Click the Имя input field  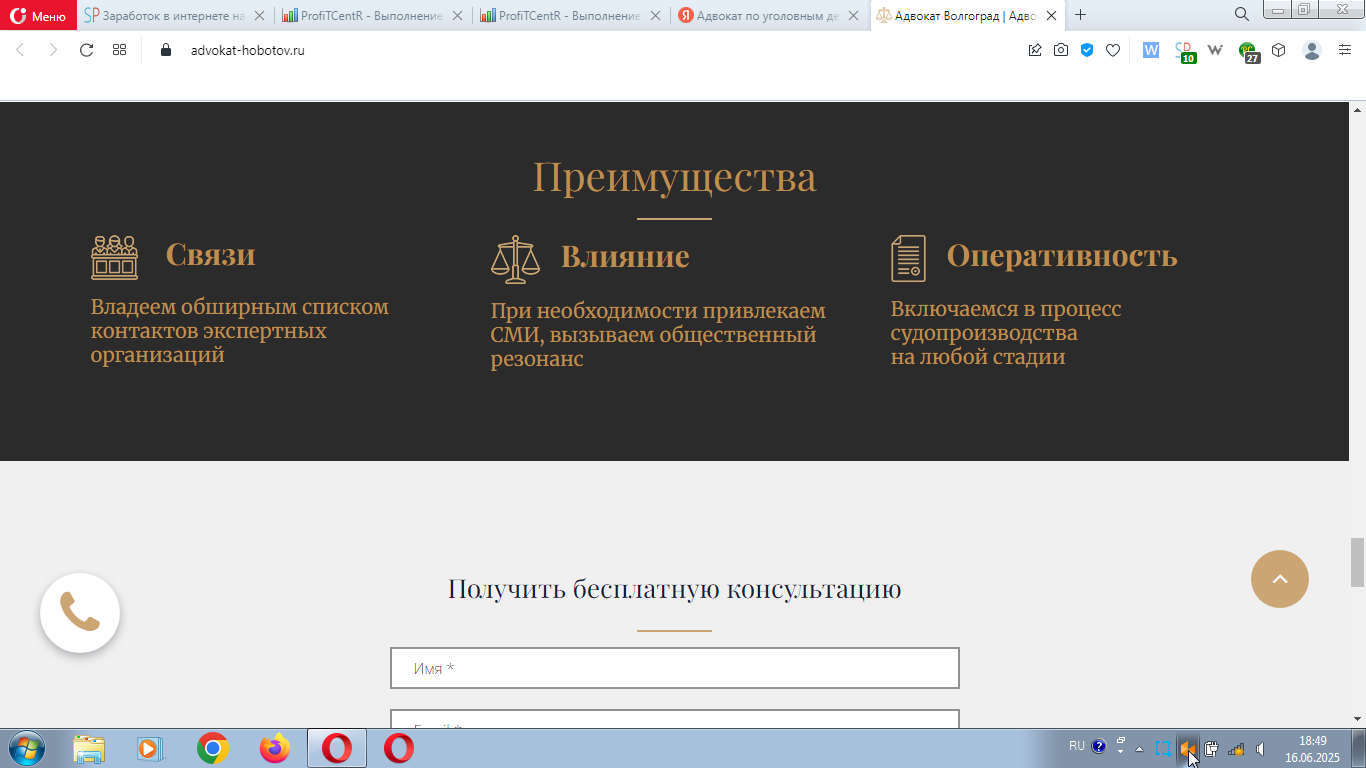pos(675,668)
